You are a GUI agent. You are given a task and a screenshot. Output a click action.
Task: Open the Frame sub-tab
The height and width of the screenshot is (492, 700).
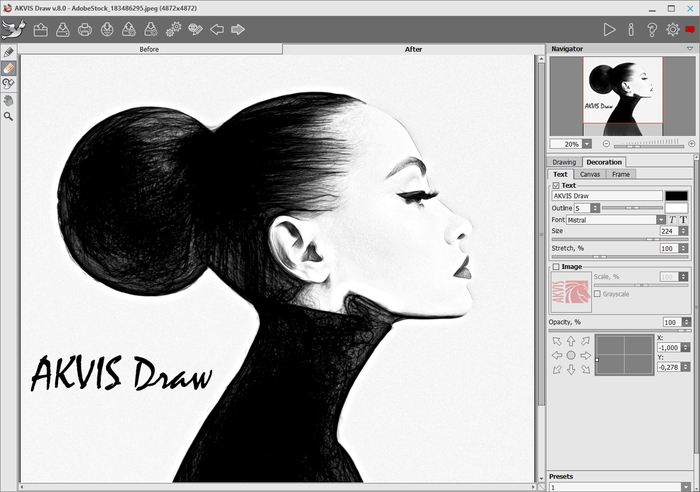[621, 174]
